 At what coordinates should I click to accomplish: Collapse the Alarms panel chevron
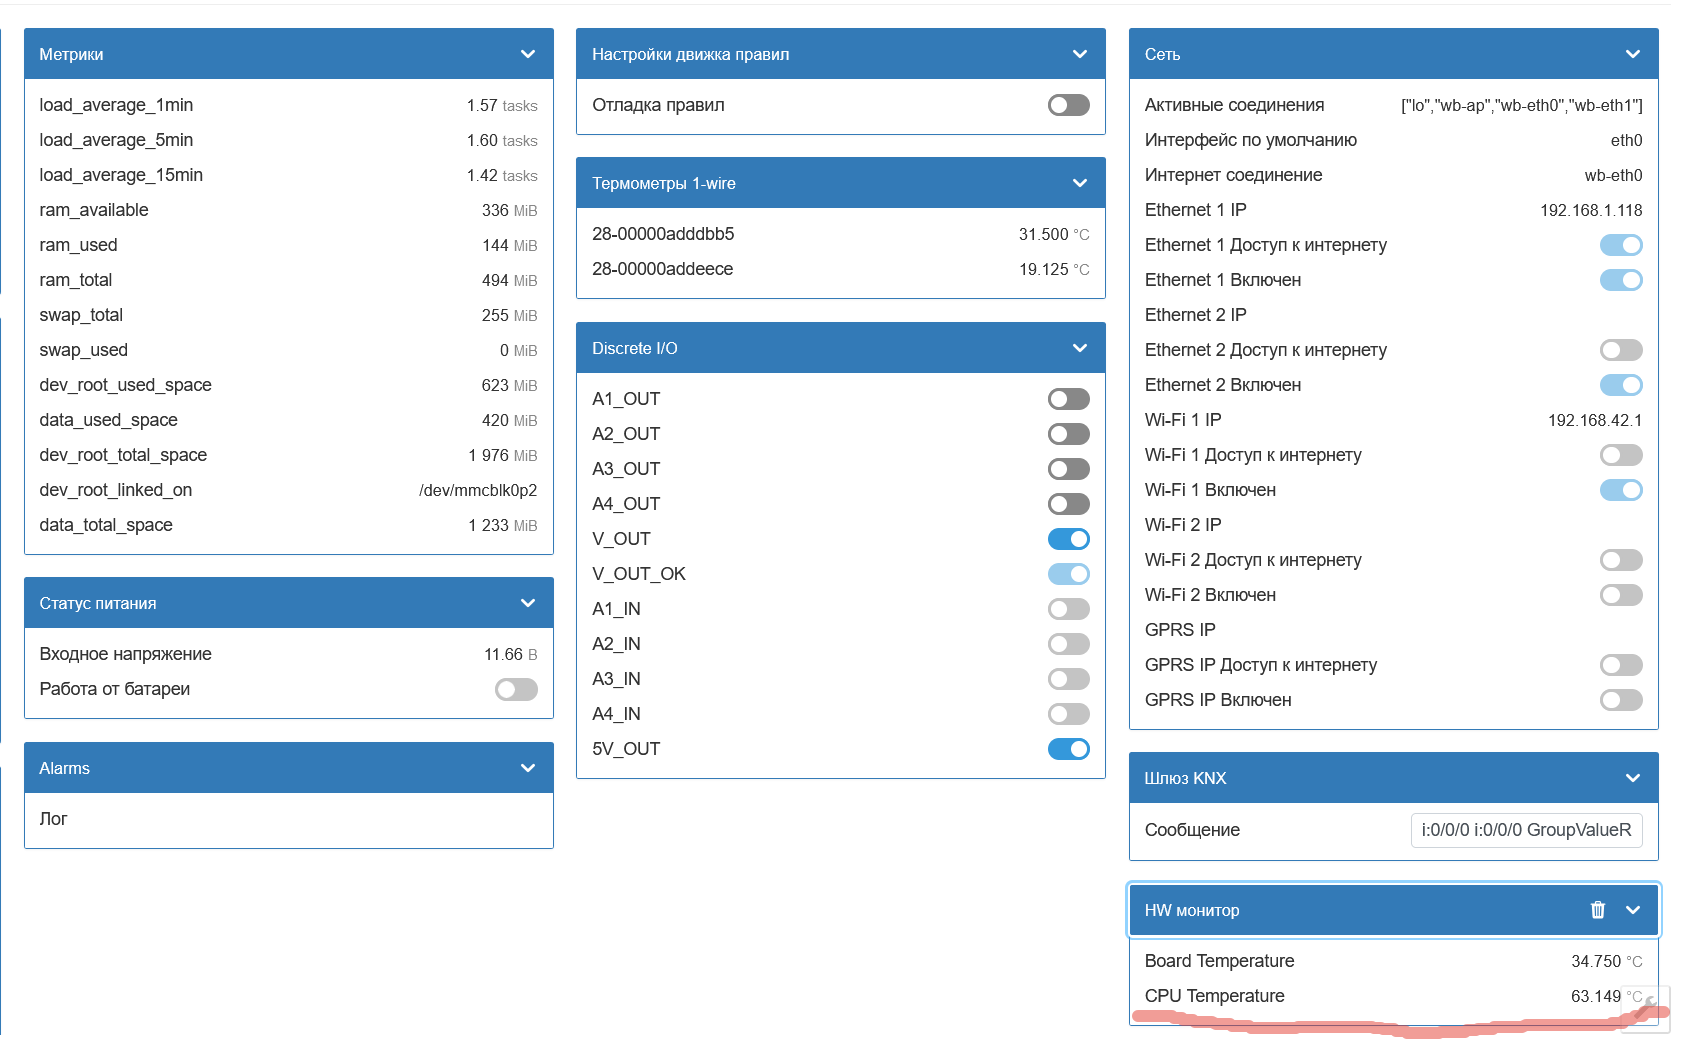(x=528, y=768)
